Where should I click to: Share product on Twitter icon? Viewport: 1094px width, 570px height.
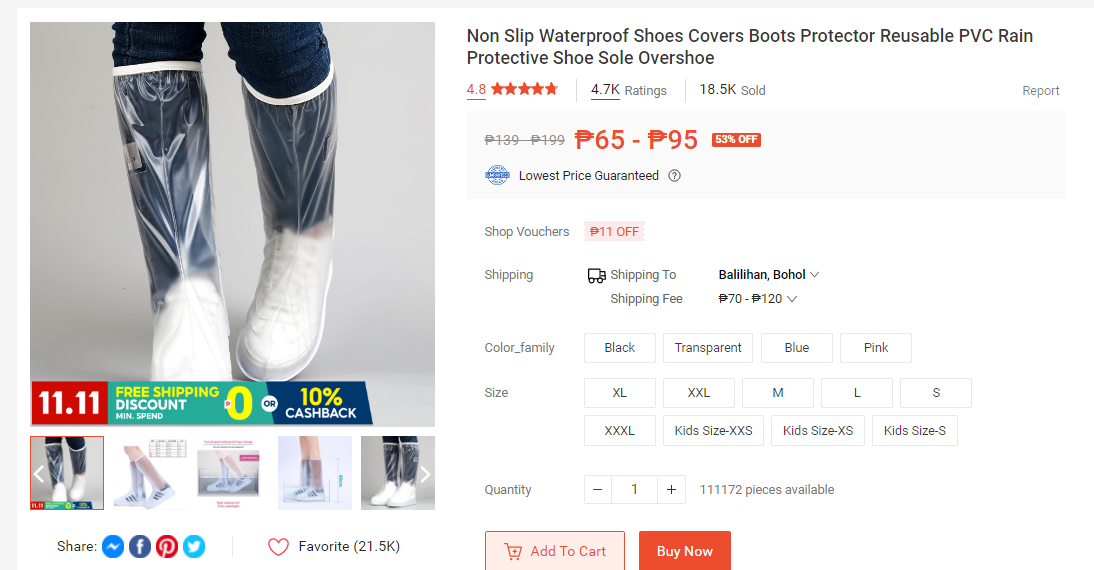194,546
